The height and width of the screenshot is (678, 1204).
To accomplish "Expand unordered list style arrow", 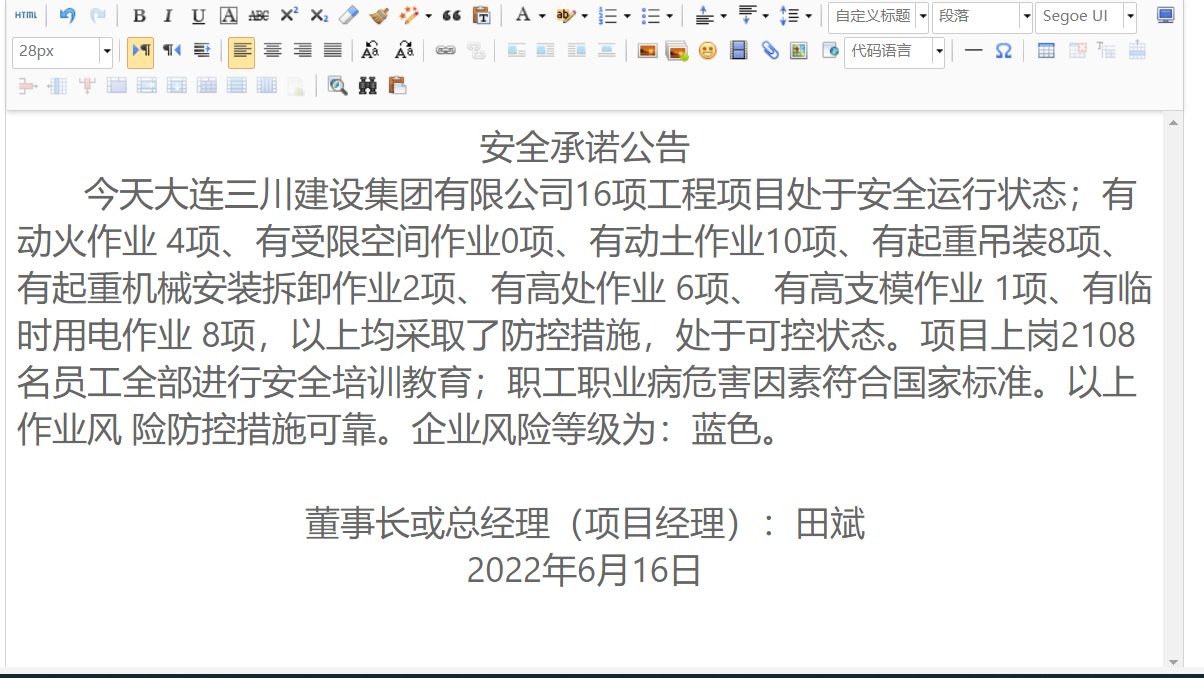I will tap(669, 16).
